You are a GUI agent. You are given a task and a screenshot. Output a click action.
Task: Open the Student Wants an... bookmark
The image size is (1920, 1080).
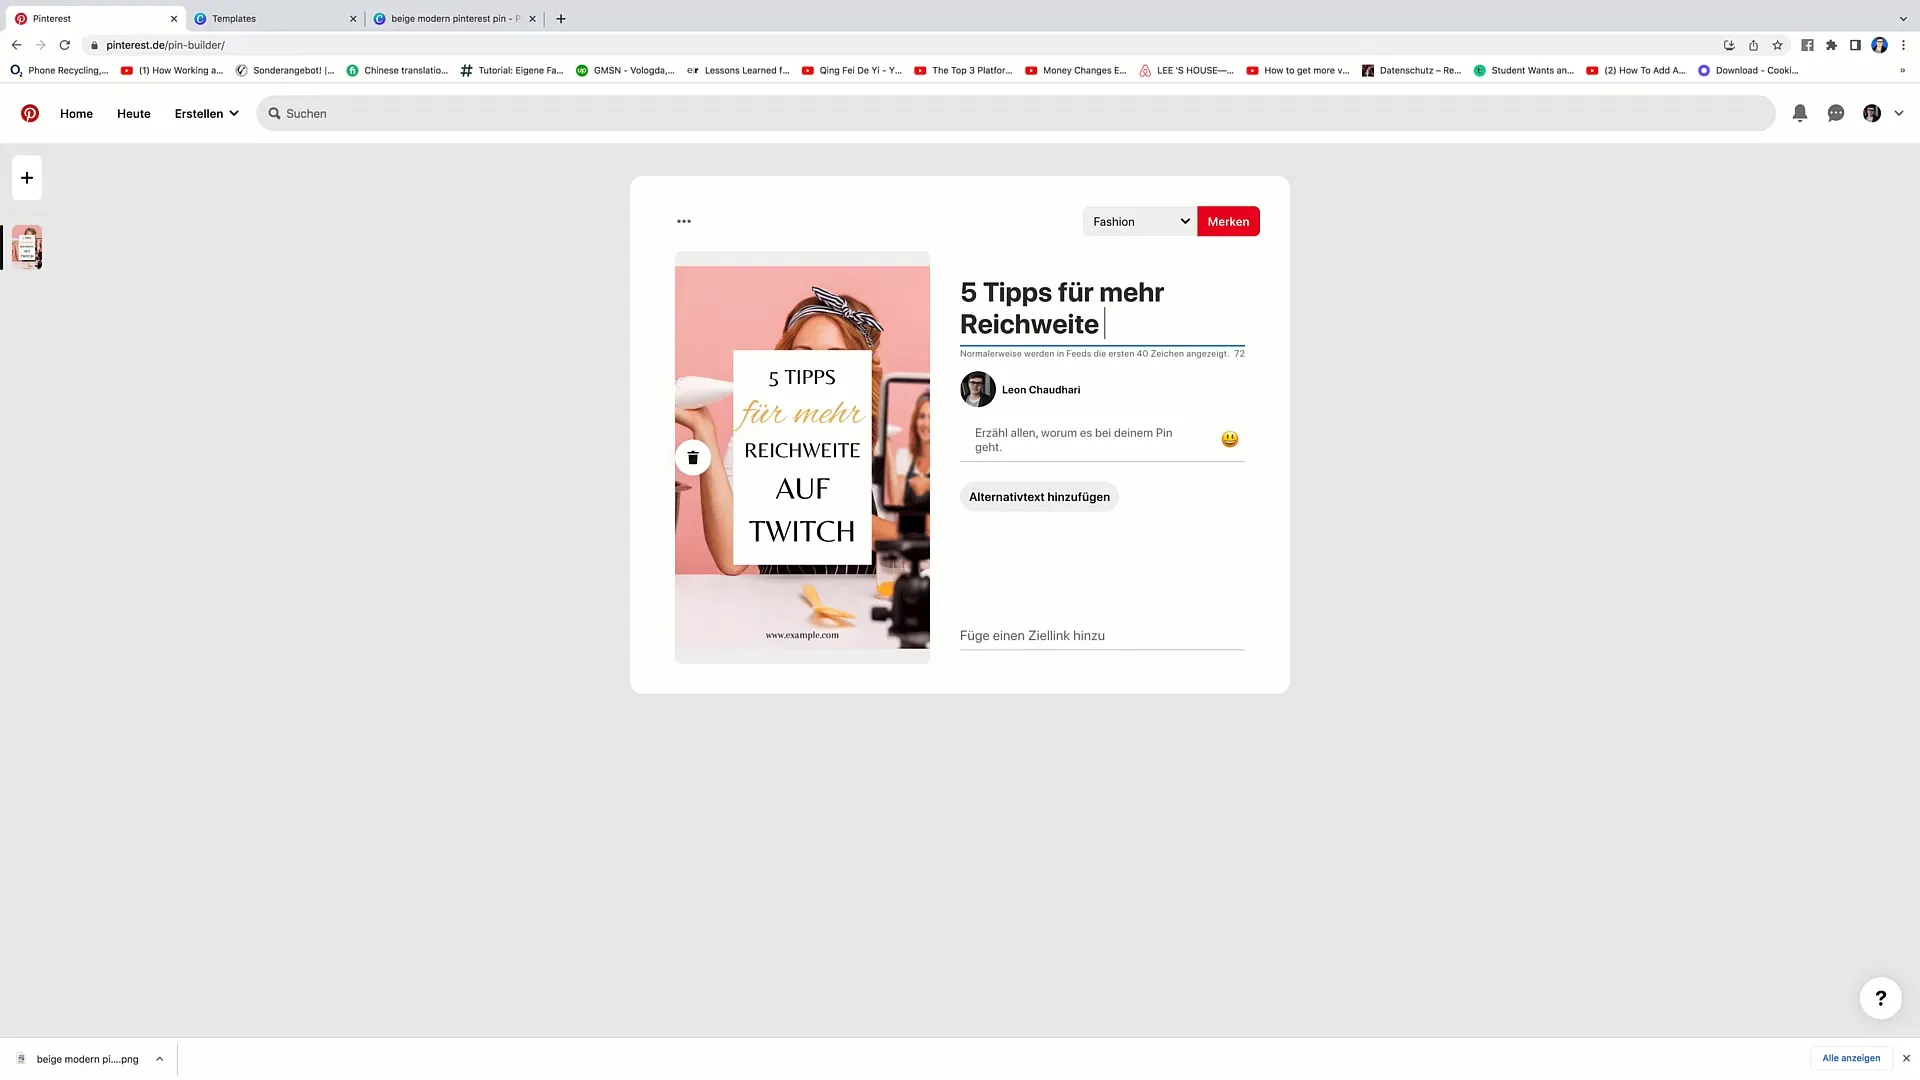tap(1524, 70)
